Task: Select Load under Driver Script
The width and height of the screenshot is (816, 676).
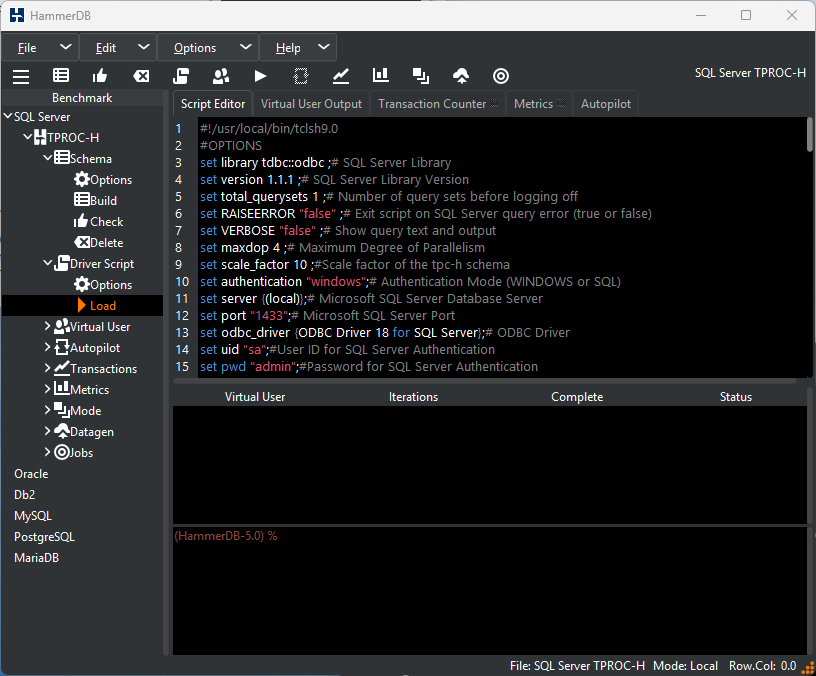Action: [x=97, y=305]
